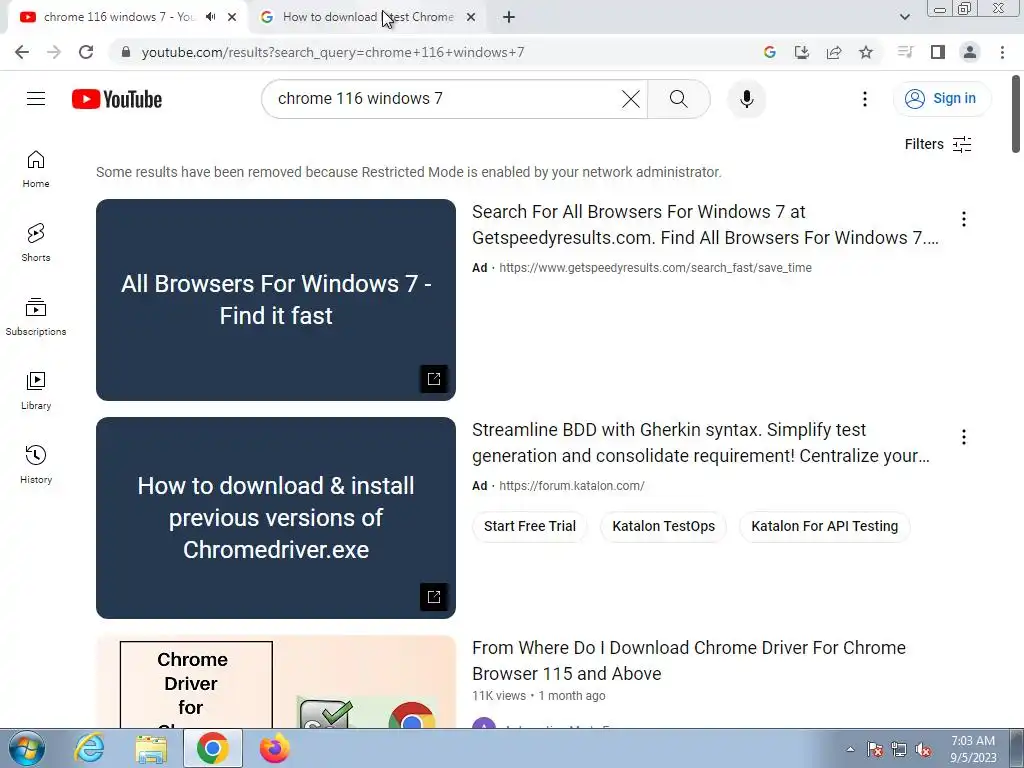The width and height of the screenshot is (1024, 768).
Task: Open Chrome profile avatar
Action: (970, 52)
